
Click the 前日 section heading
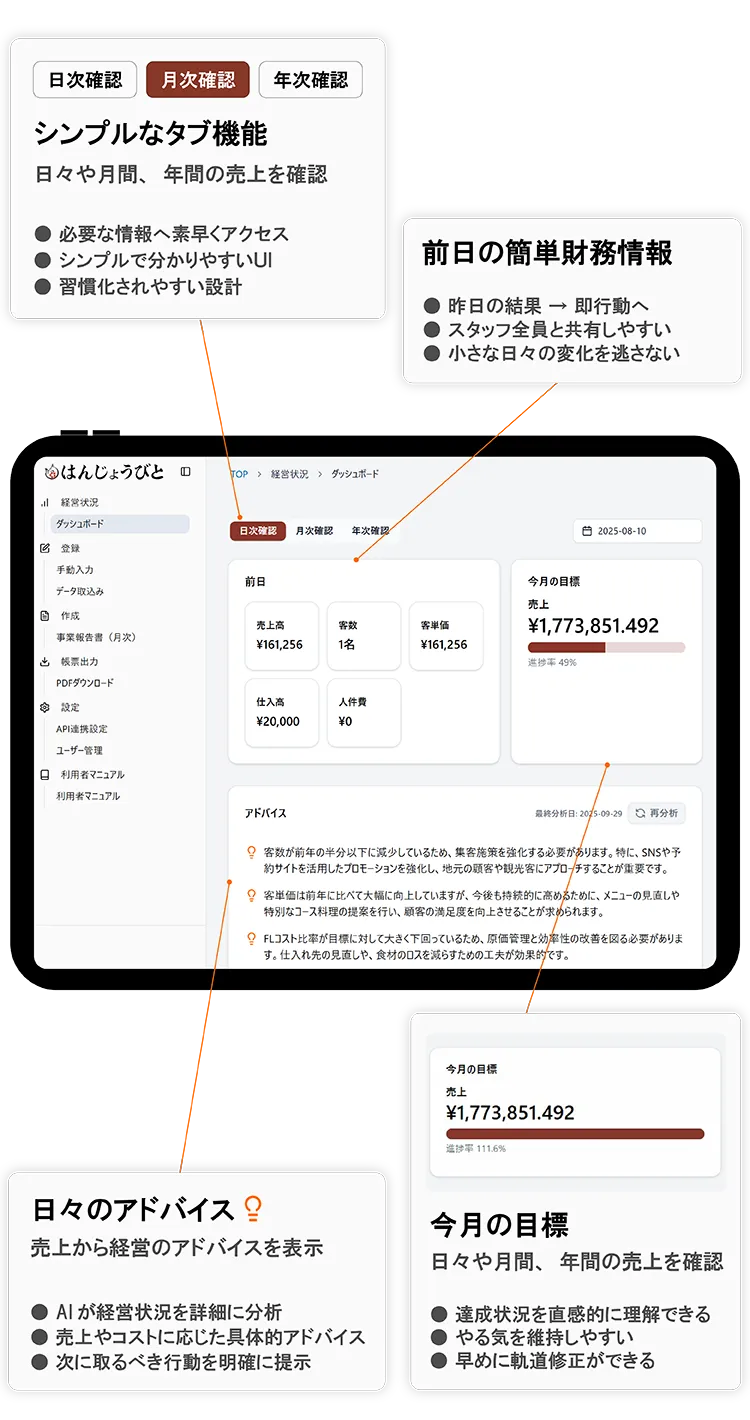coord(254,581)
